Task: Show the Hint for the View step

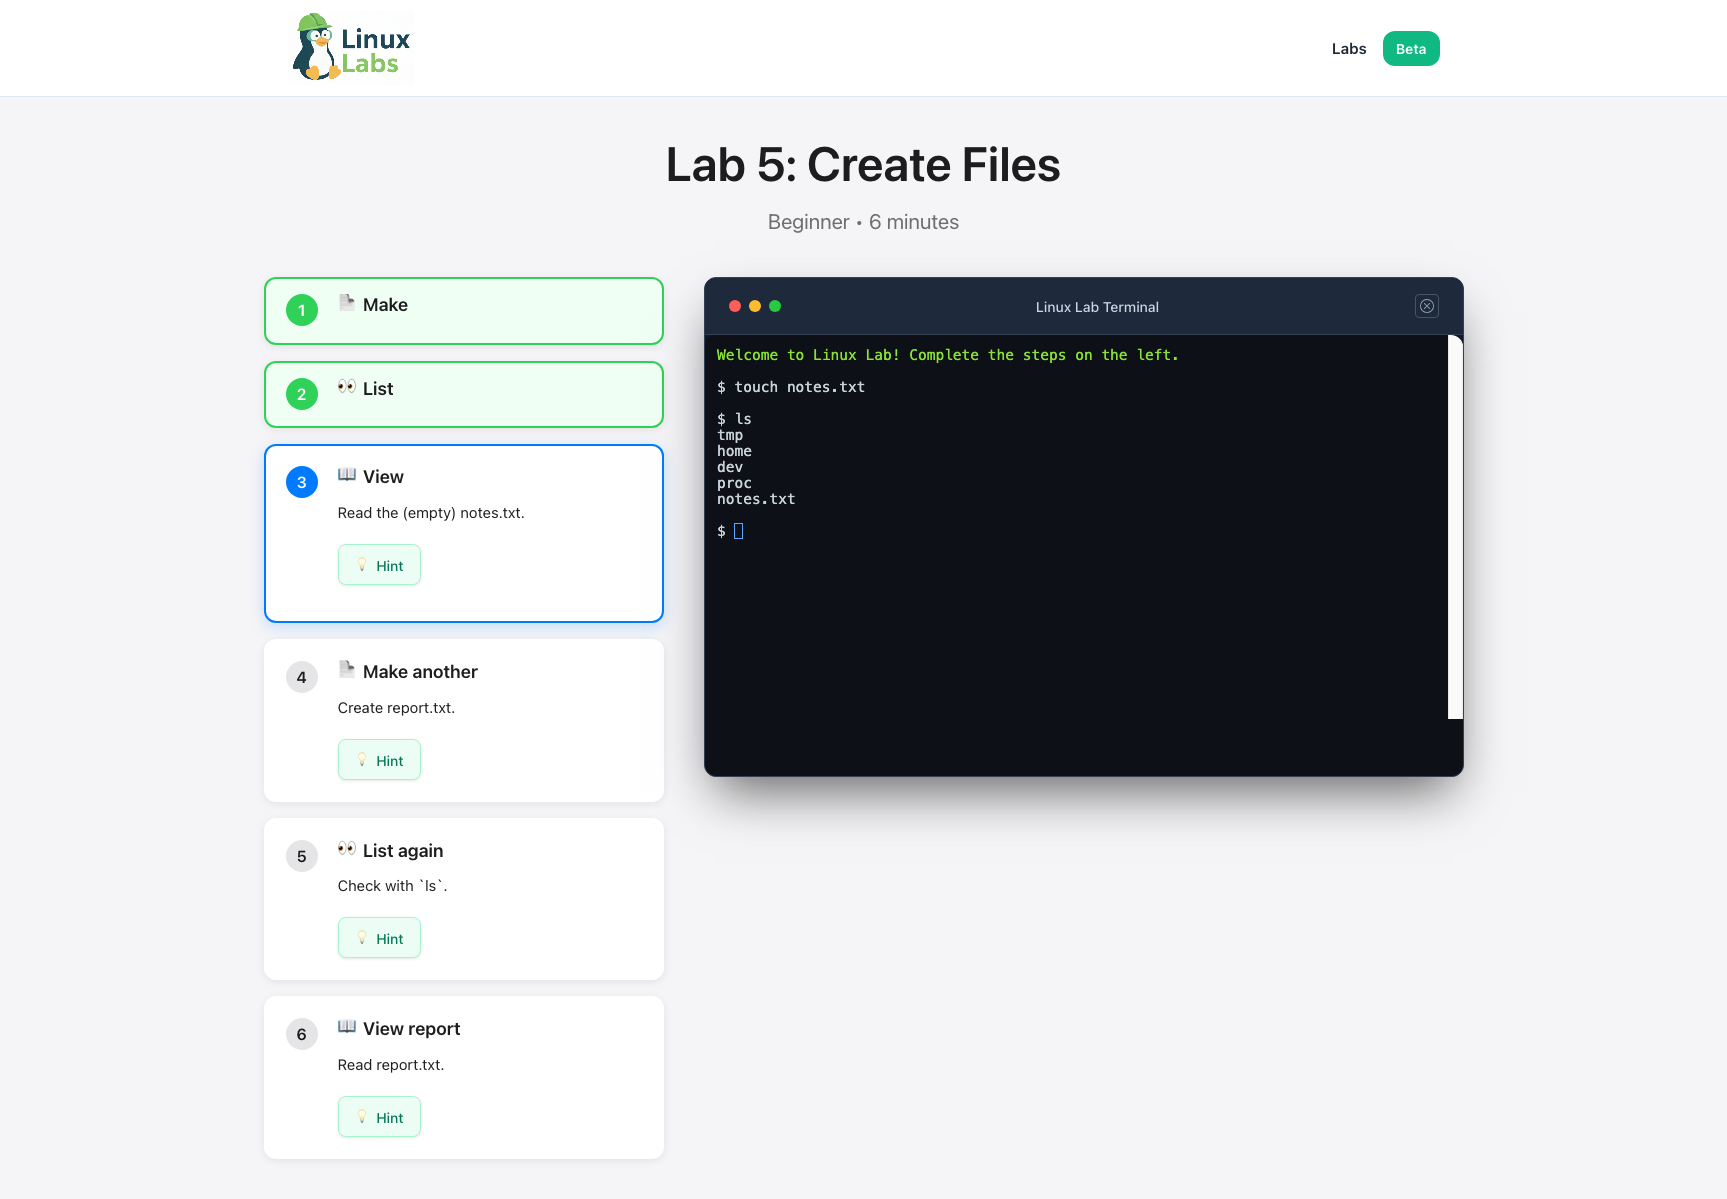Action: click(x=379, y=565)
